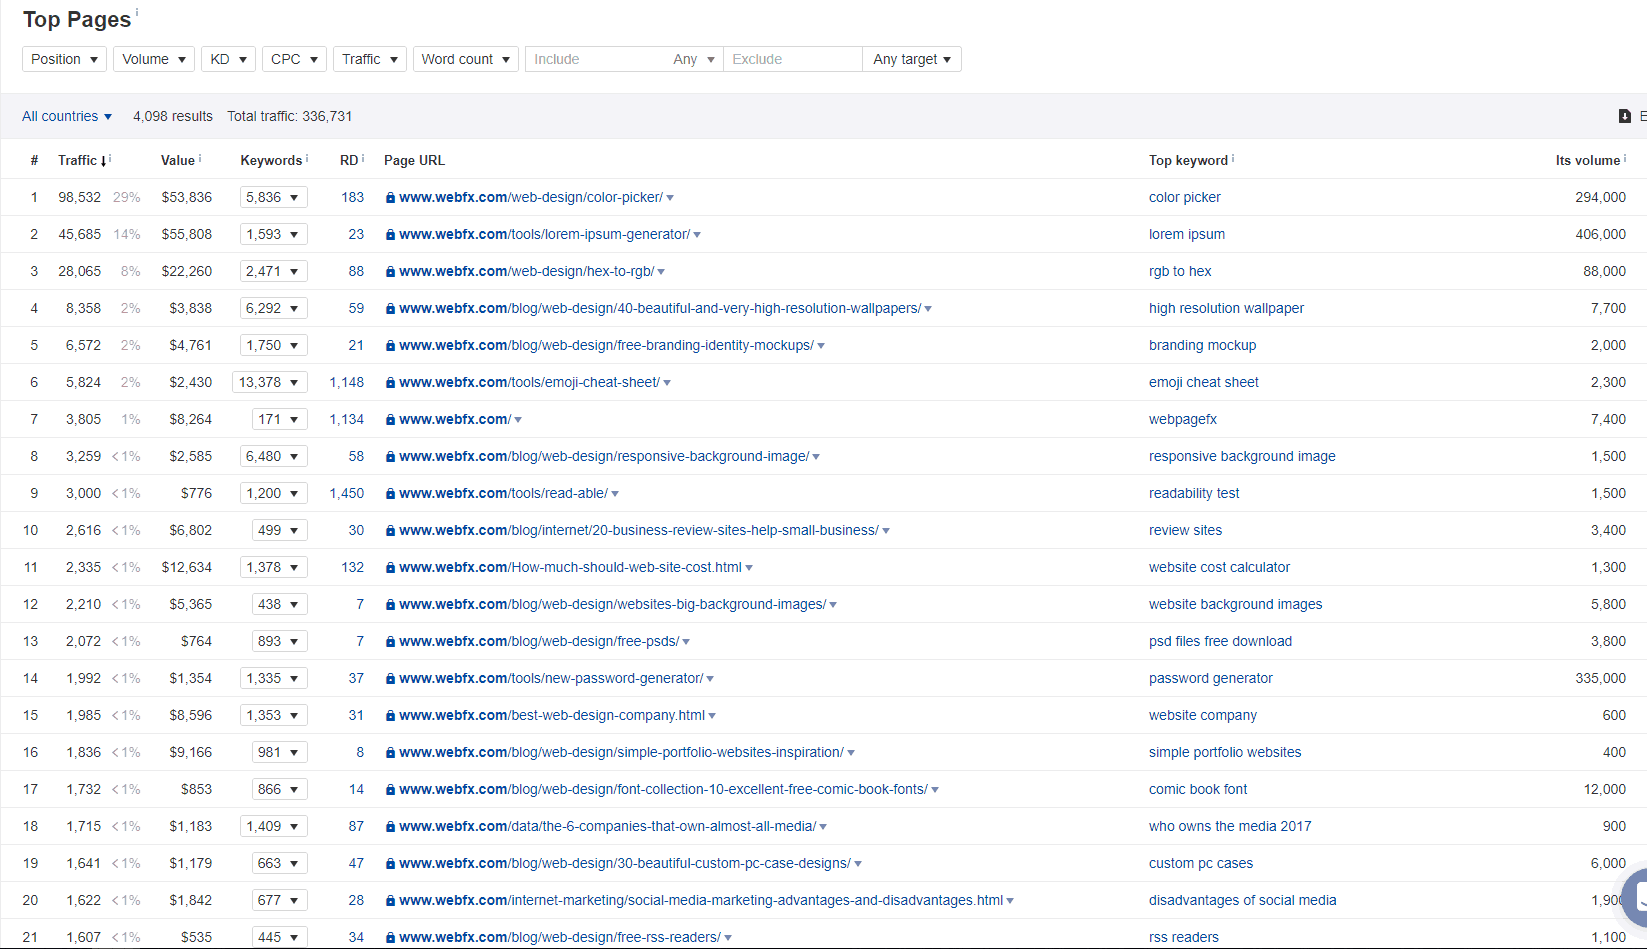Viewport: 1647px width, 949px height.
Task: Follow the 'disadvantages of social media' keyword link
Action: 1242,900
